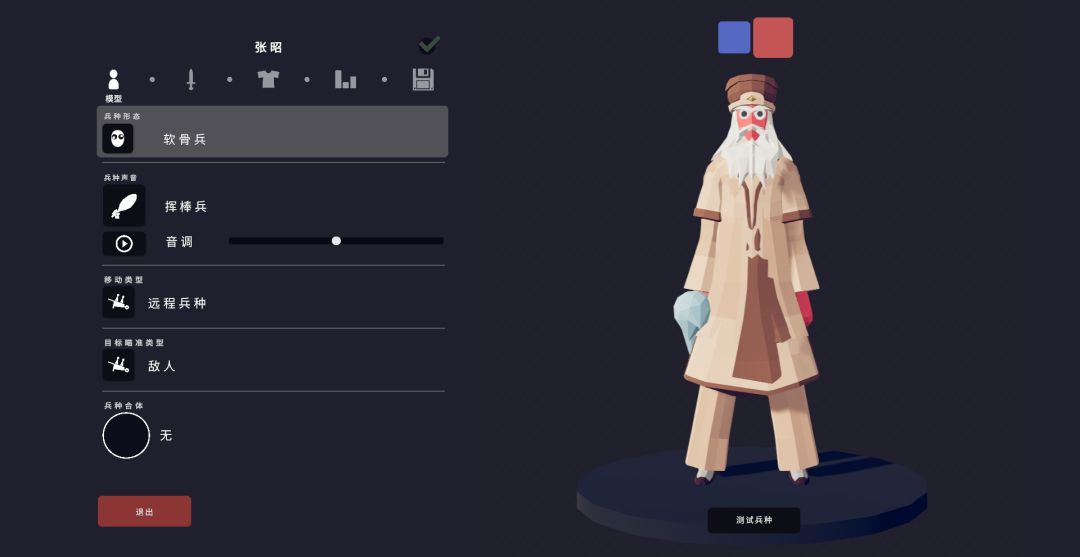Open the 挥棒兵 voice selection

[x=186, y=207]
